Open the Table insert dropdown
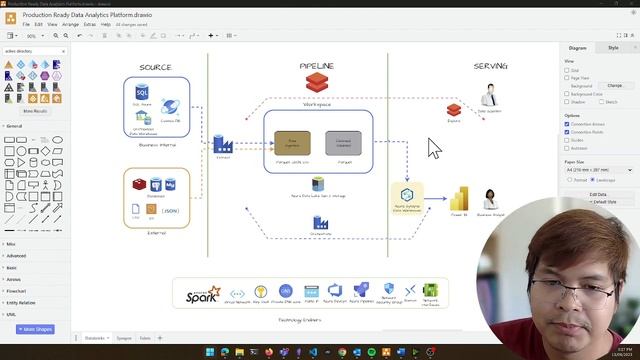The width and height of the screenshot is (640, 360). coord(231,36)
